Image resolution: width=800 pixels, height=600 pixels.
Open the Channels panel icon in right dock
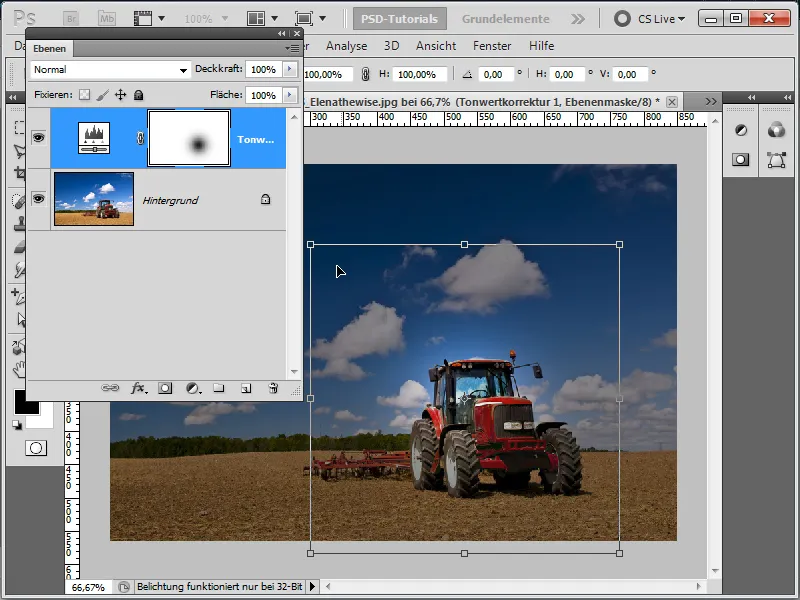pyautogui.click(x=776, y=130)
